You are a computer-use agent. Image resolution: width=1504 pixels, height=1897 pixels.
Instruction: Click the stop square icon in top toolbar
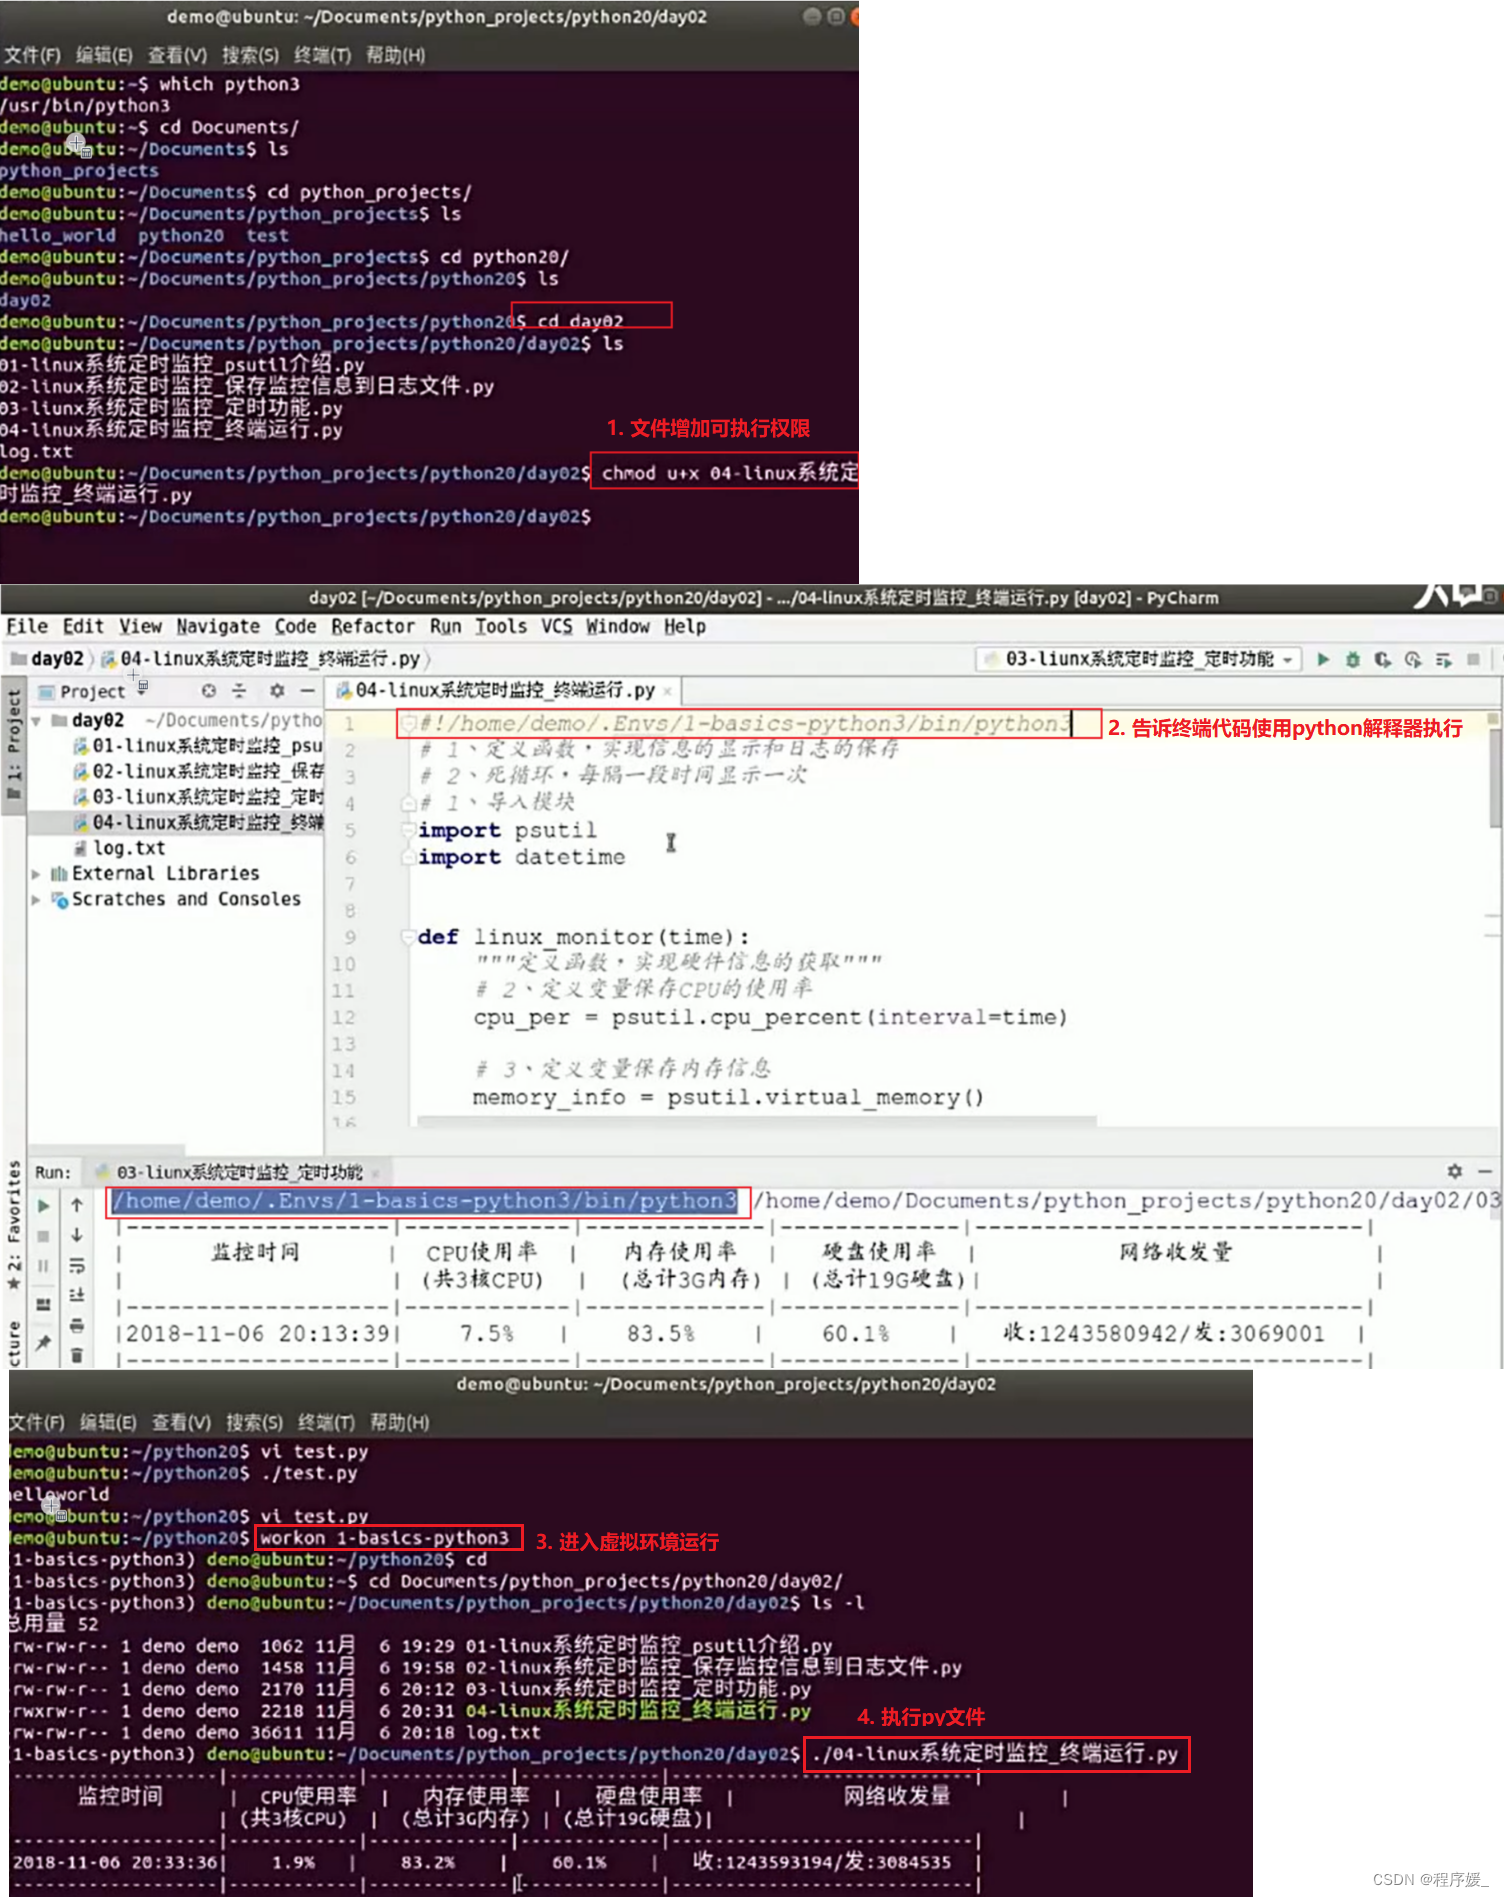pyautogui.click(x=1473, y=659)
